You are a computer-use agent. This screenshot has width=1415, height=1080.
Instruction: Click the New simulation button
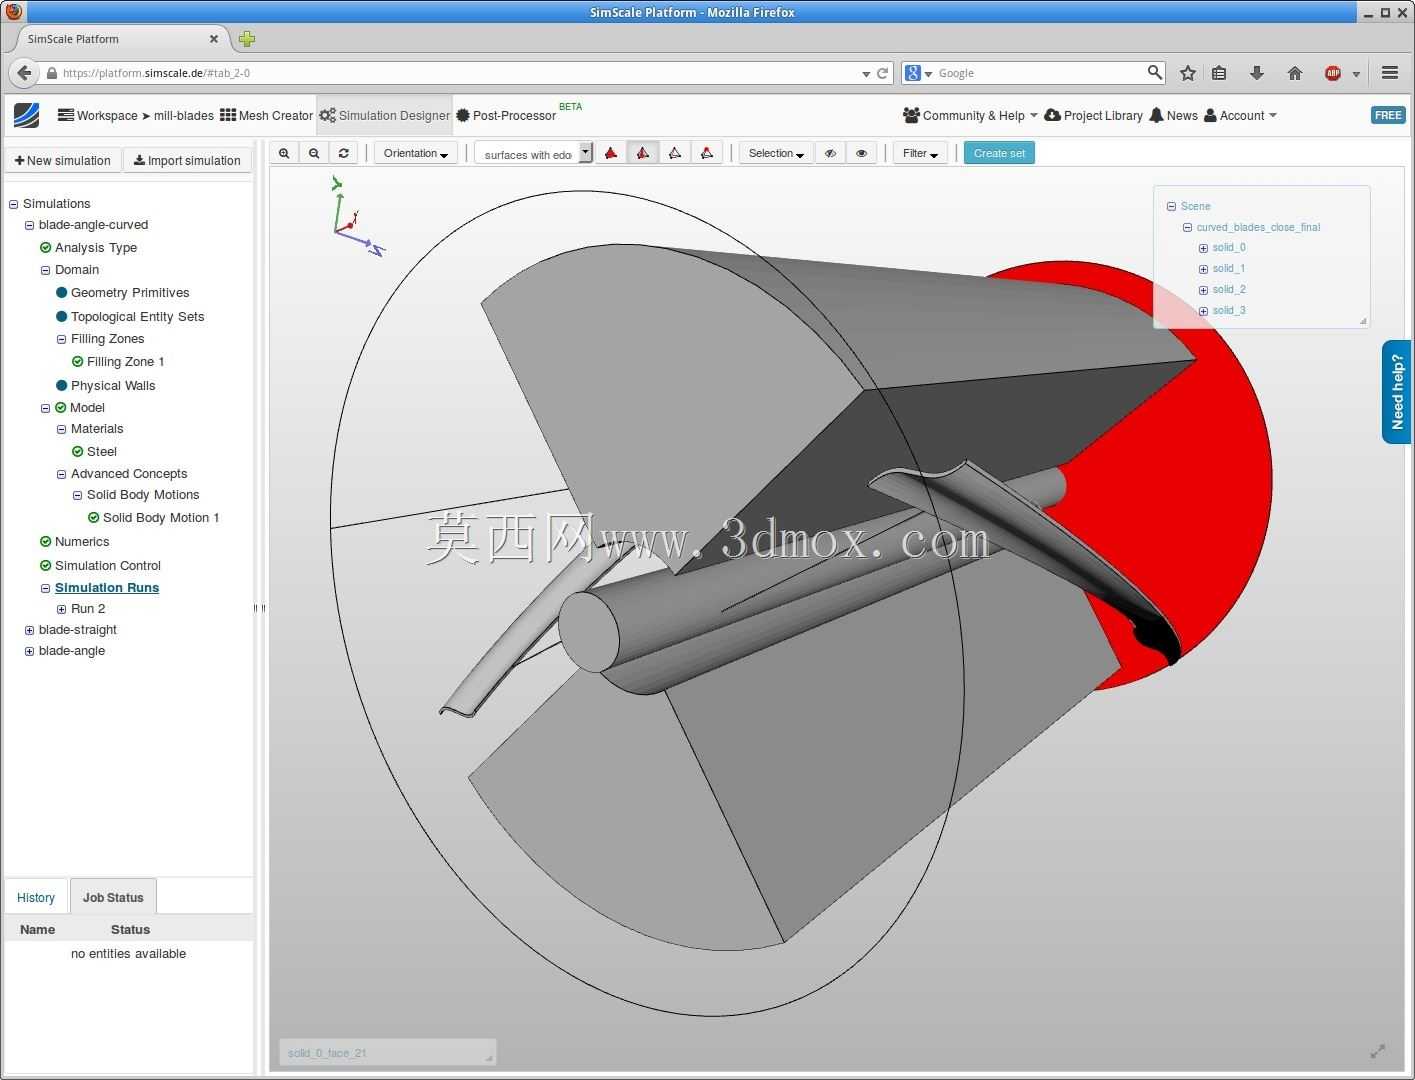[63, 160]
